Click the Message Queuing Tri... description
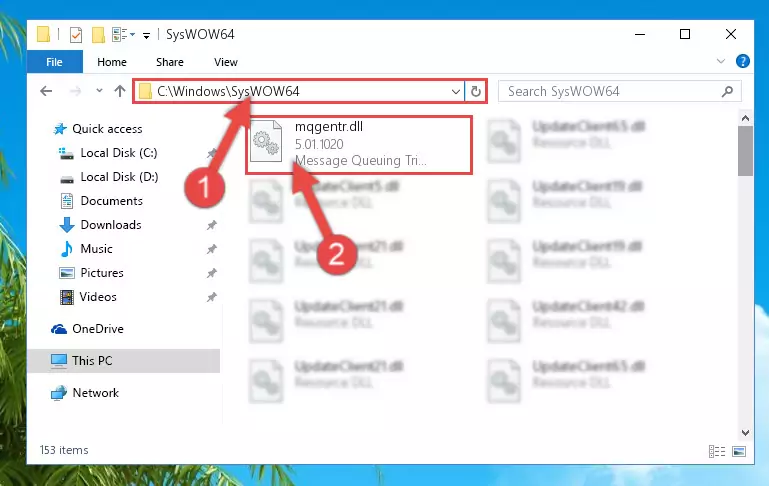This screenshot has width=769, height=486. click(x=360, y=160)
